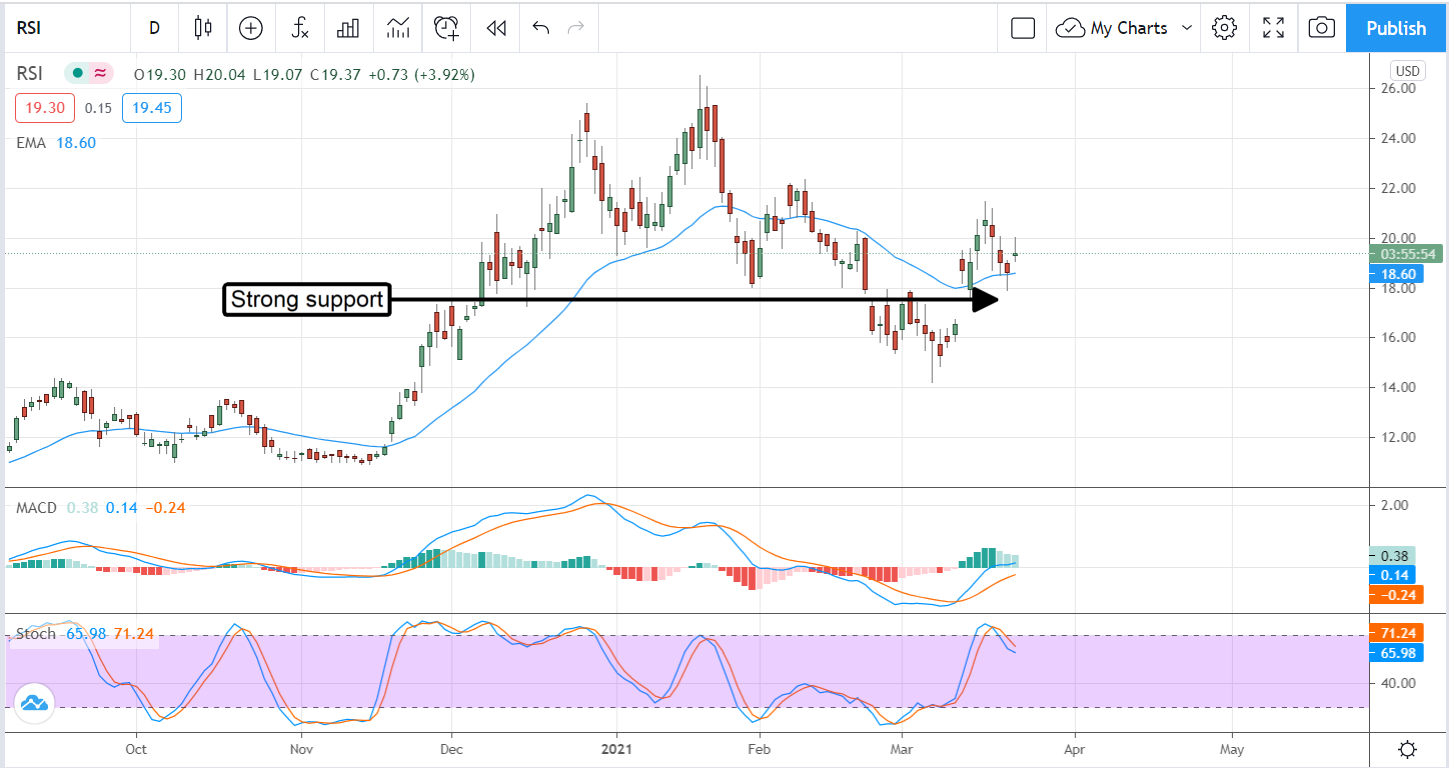1449x768 pixels.
Task: Select the candlestick chart style icon
Action: pyautogui.click(x=203, y=28)
